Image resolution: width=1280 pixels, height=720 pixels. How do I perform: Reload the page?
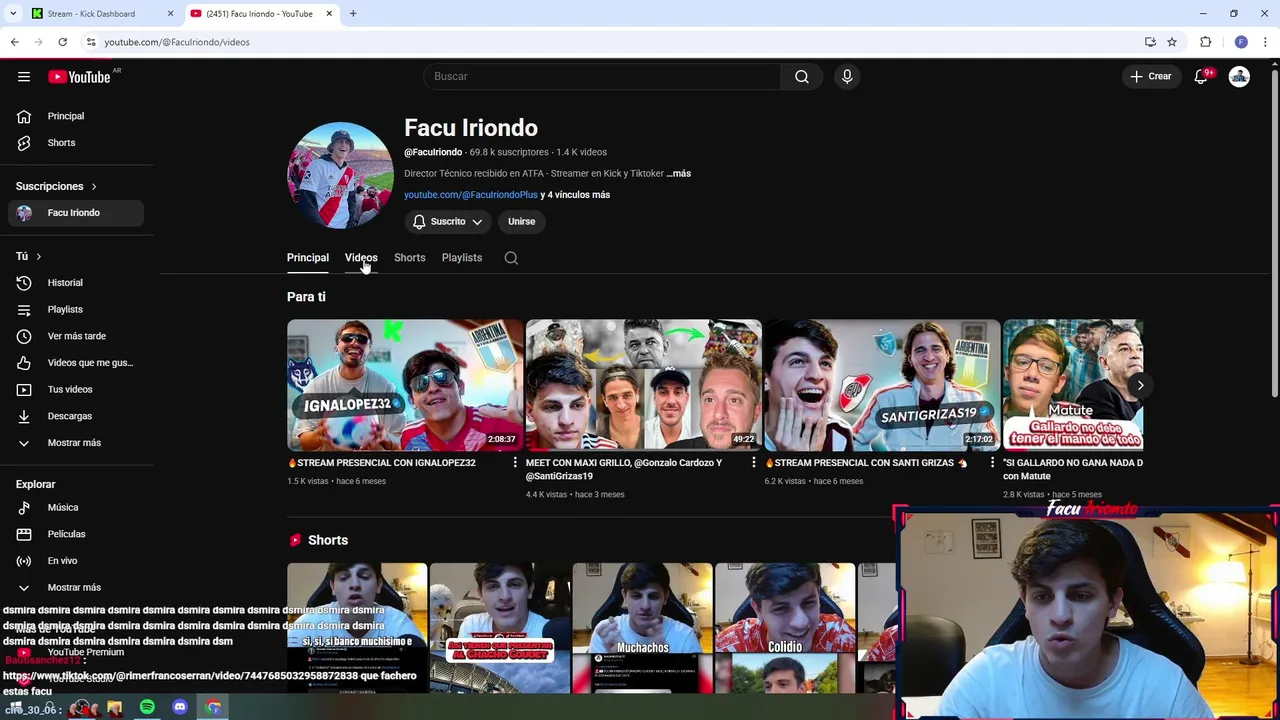tap(62, 42)
